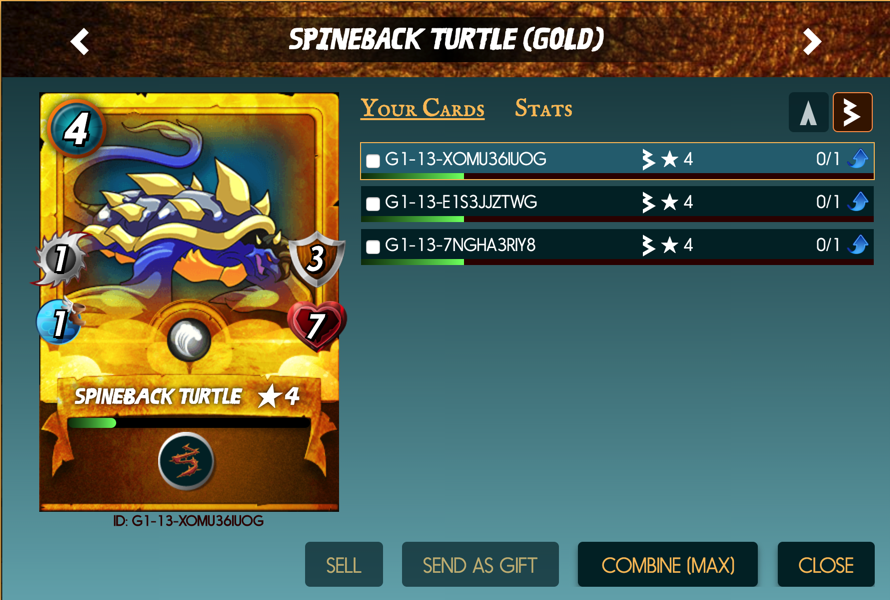Click the armor shield icon showing 3

point(317,259)
